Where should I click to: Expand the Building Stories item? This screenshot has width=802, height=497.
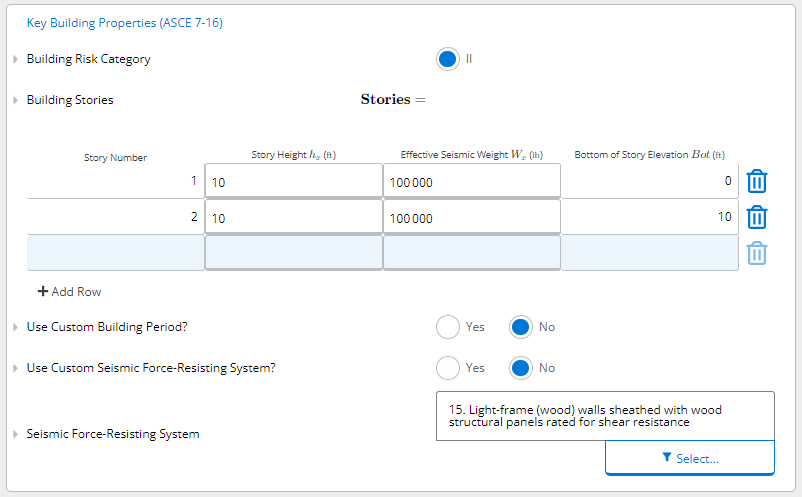[x=15, y=100]
